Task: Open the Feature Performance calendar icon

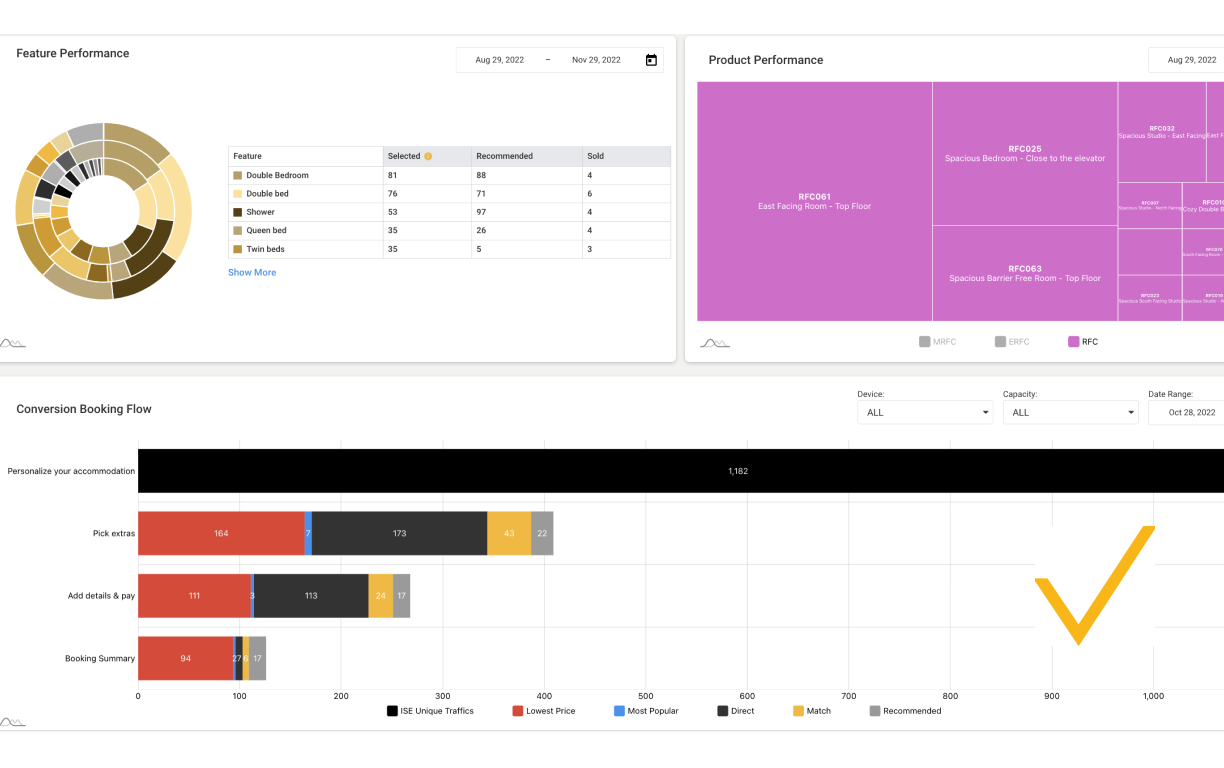Action: click(651, 60)
